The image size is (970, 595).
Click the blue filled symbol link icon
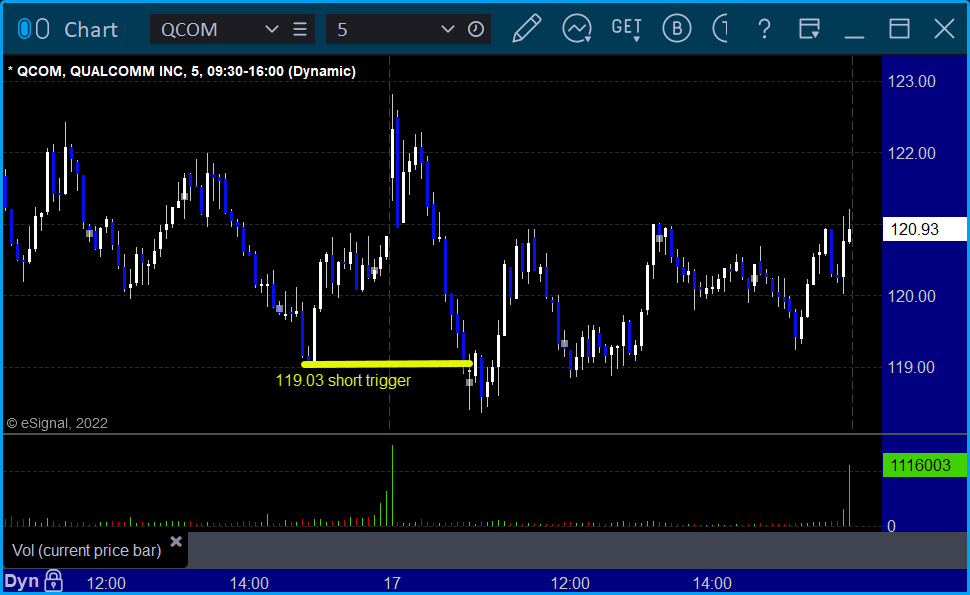click(x=24, y=29)
